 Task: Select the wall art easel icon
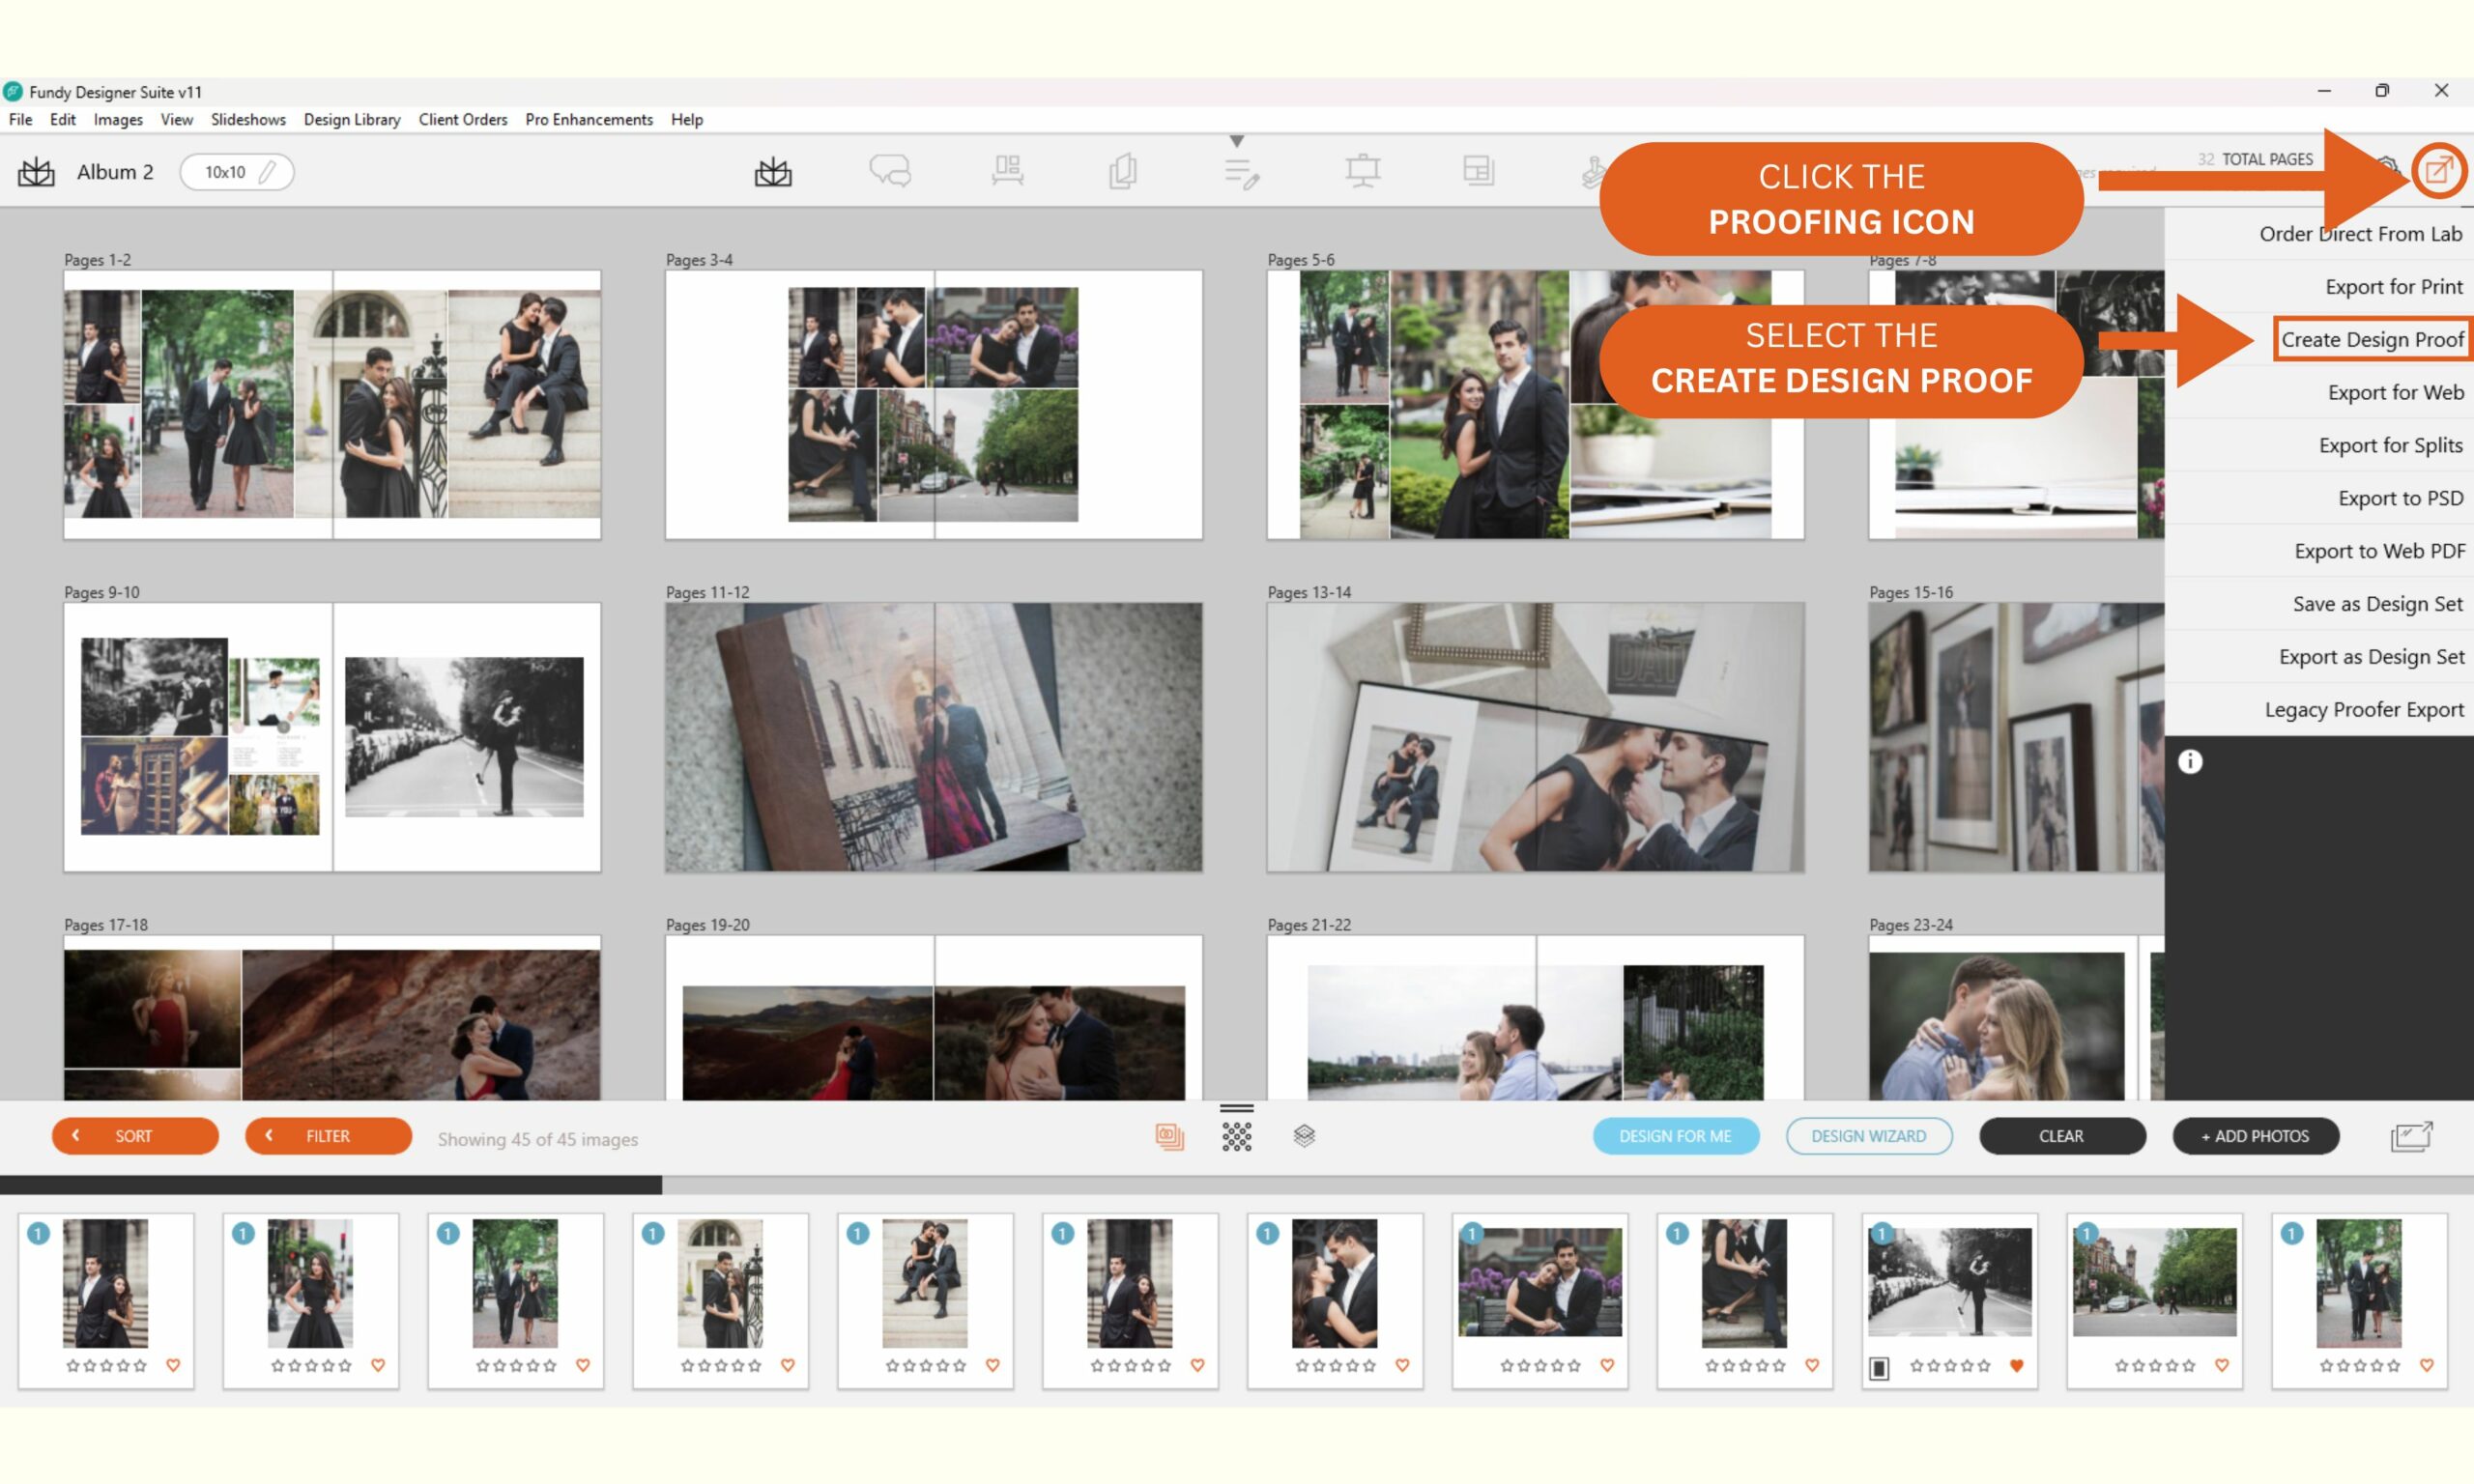1362,171
